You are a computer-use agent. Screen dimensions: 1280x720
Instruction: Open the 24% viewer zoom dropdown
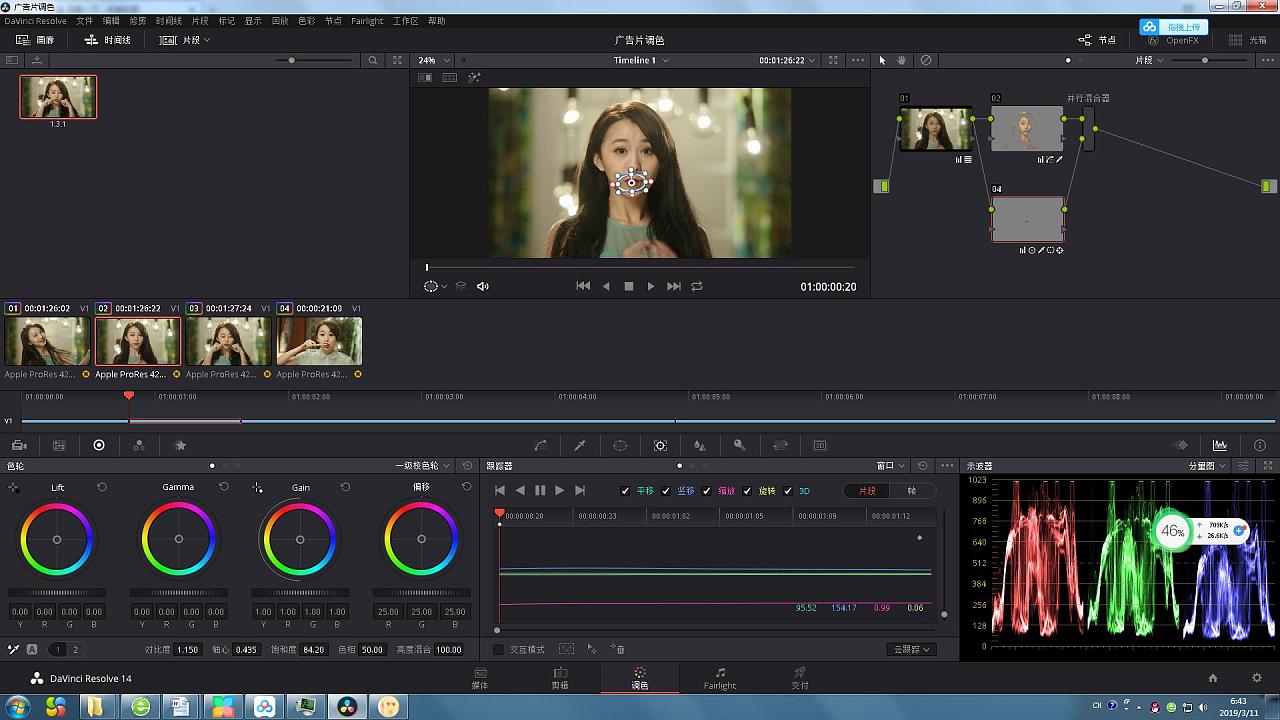pyautogui.click(x=434, y=60)
